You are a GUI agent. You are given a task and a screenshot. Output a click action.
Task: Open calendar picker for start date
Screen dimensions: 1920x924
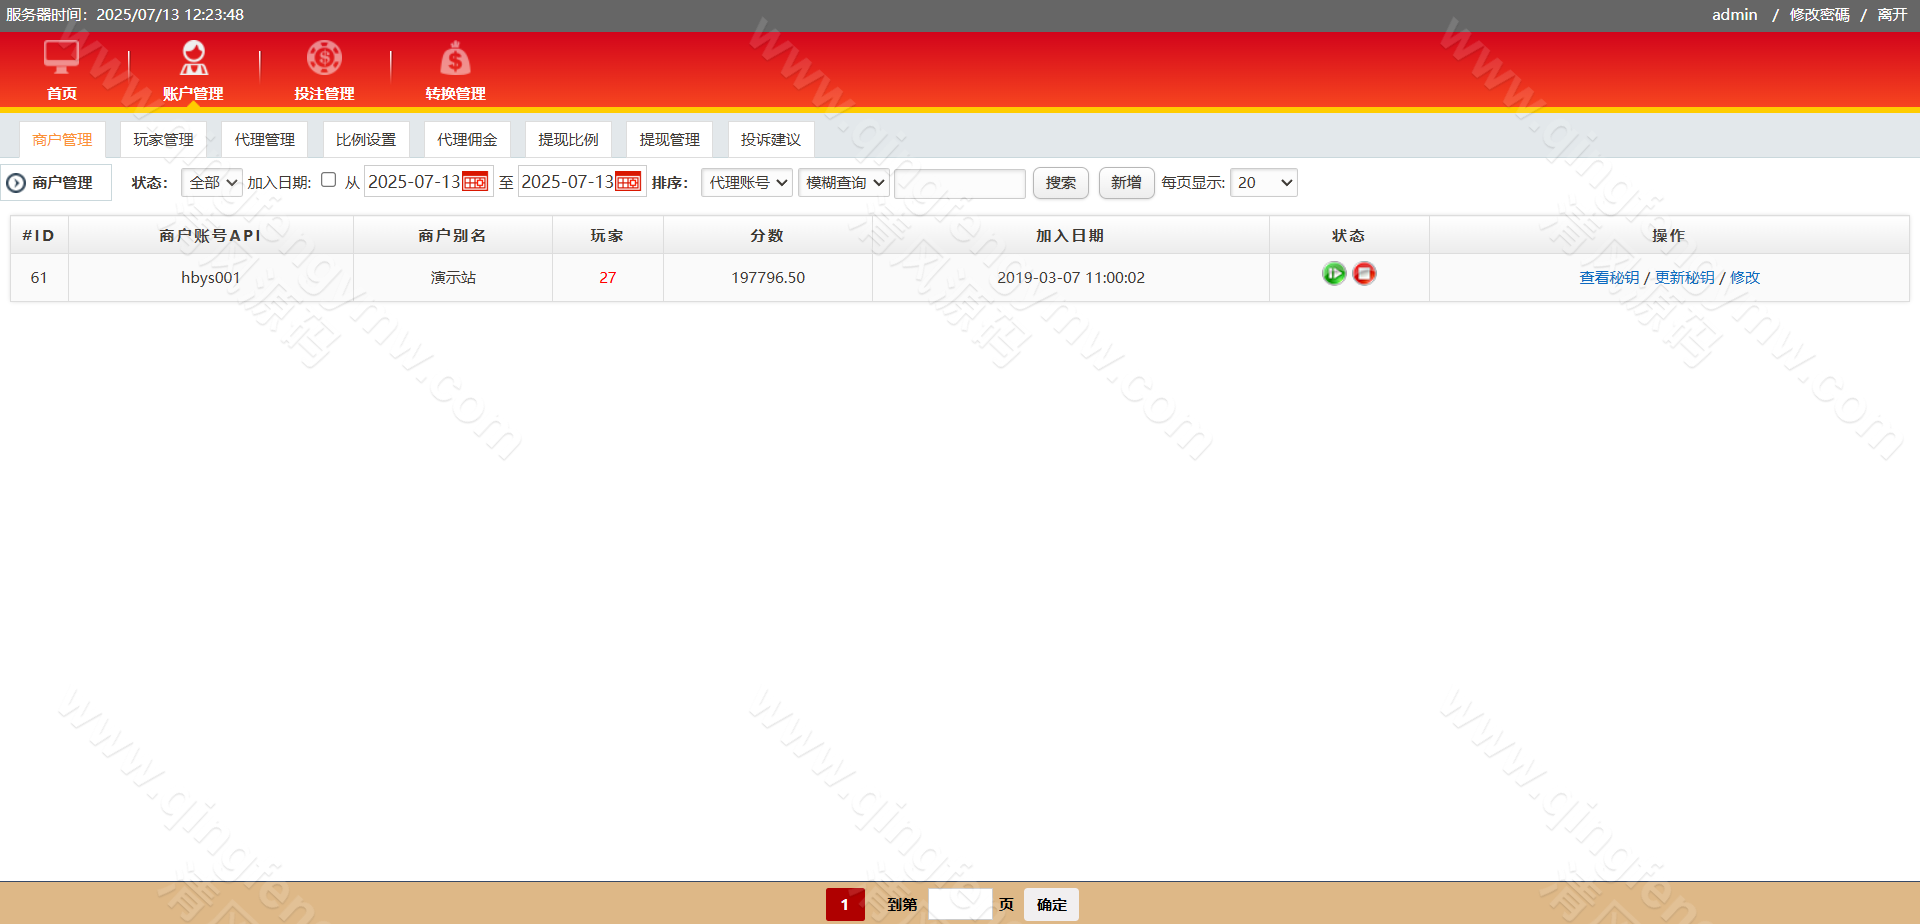coord(475,182)
